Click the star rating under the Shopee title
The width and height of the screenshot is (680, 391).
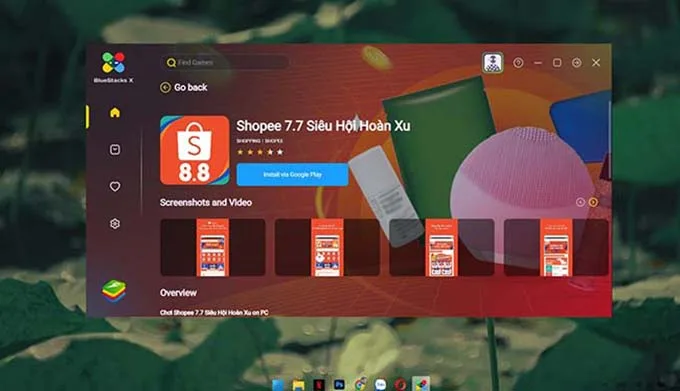point(260,152)
